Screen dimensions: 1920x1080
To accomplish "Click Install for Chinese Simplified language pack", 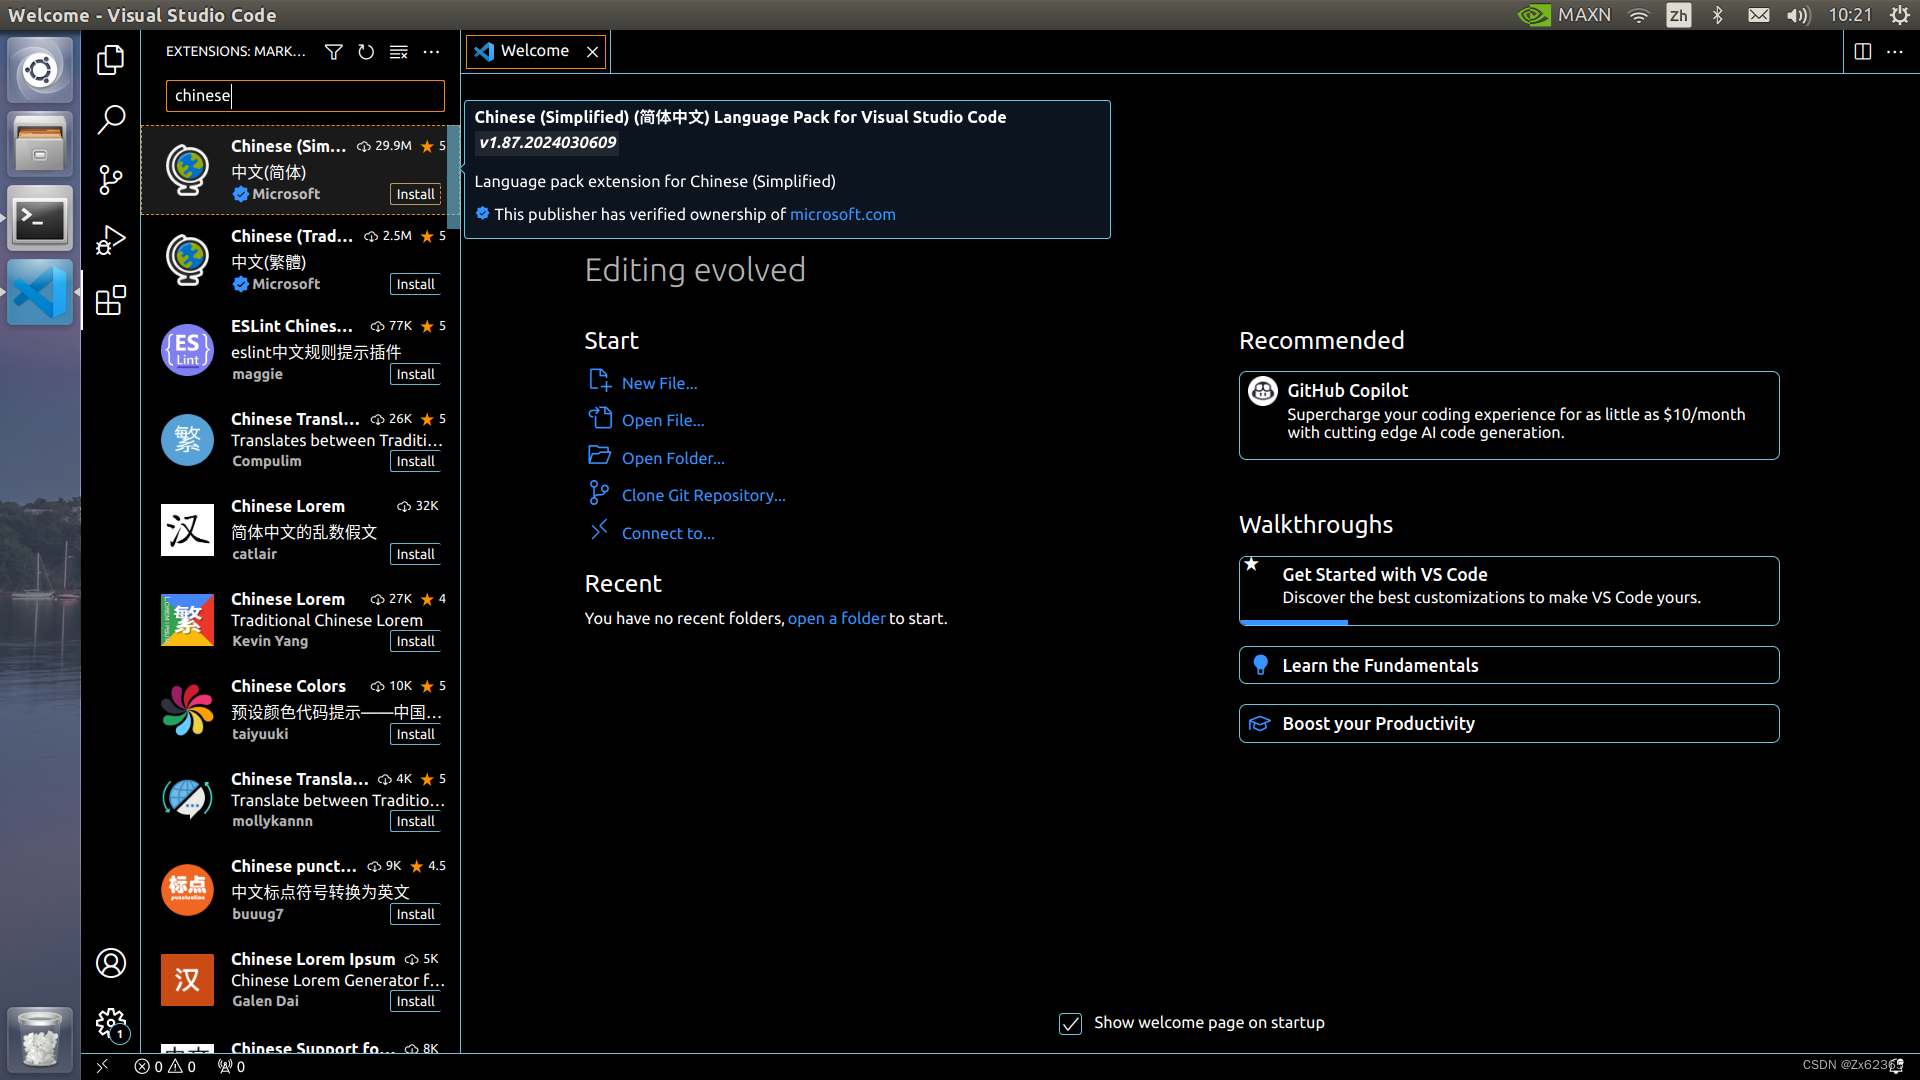I will coord(415,194).
